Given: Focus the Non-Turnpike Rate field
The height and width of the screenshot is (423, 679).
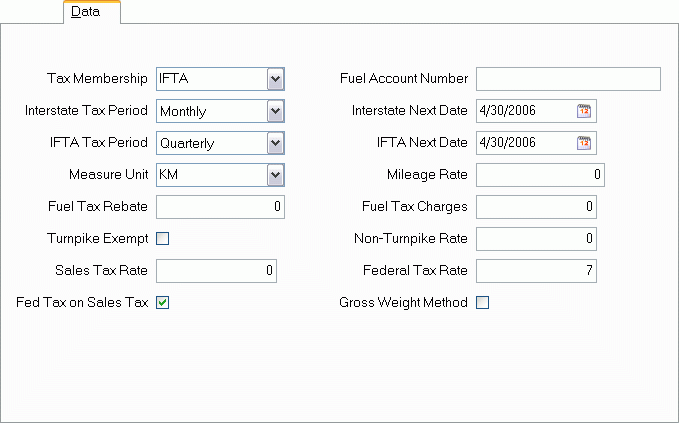Looking at the screenshot, I should tap(536, 239).
